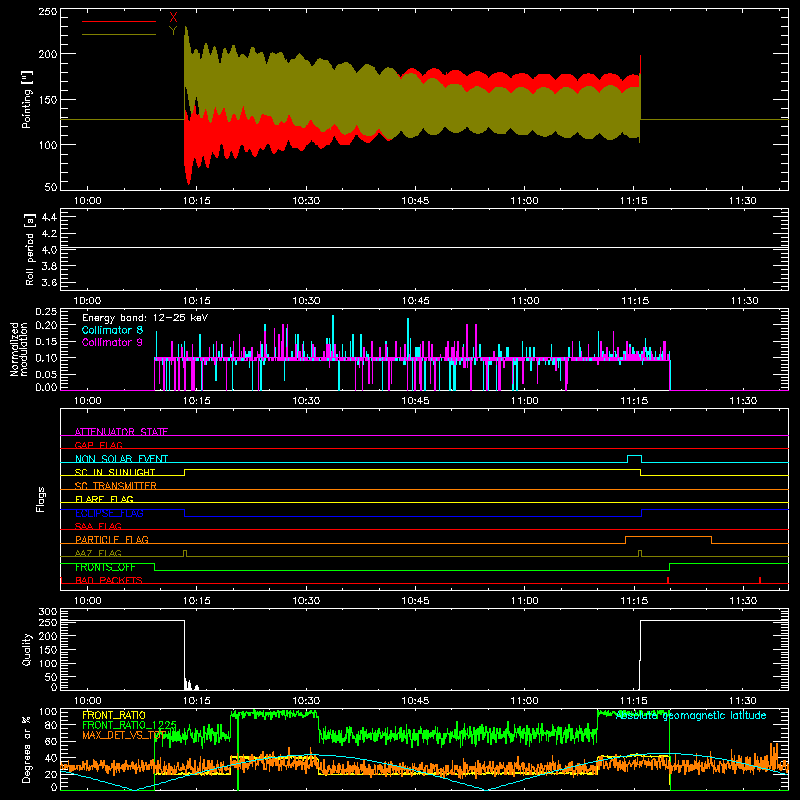This screenshot has height=800, width=800.
Task: Click the Pointing axis title
Action: point(27,99)
